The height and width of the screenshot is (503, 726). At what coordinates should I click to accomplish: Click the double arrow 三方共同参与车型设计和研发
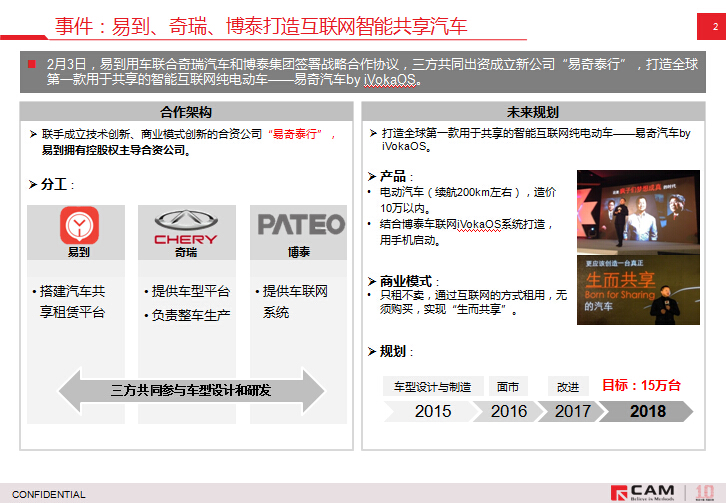point(191,390)
